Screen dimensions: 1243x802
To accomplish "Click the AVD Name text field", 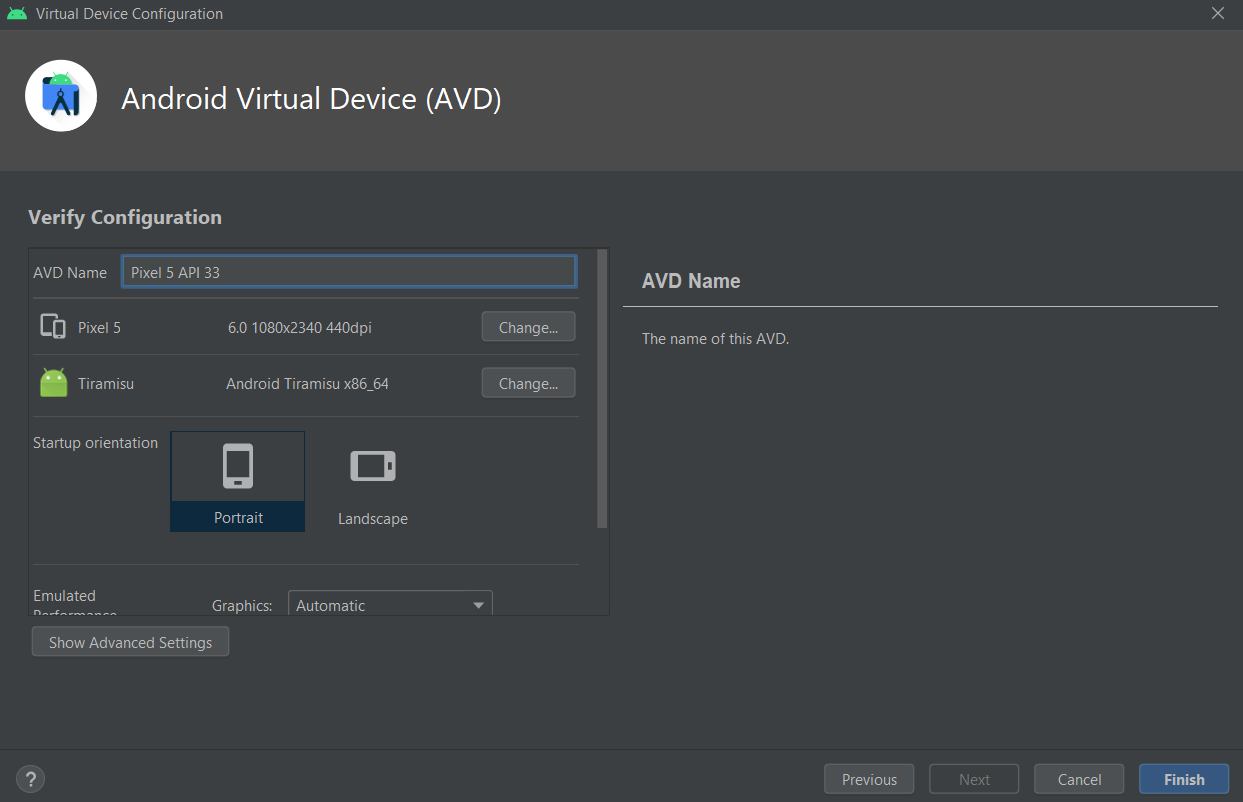I will 348,271.
